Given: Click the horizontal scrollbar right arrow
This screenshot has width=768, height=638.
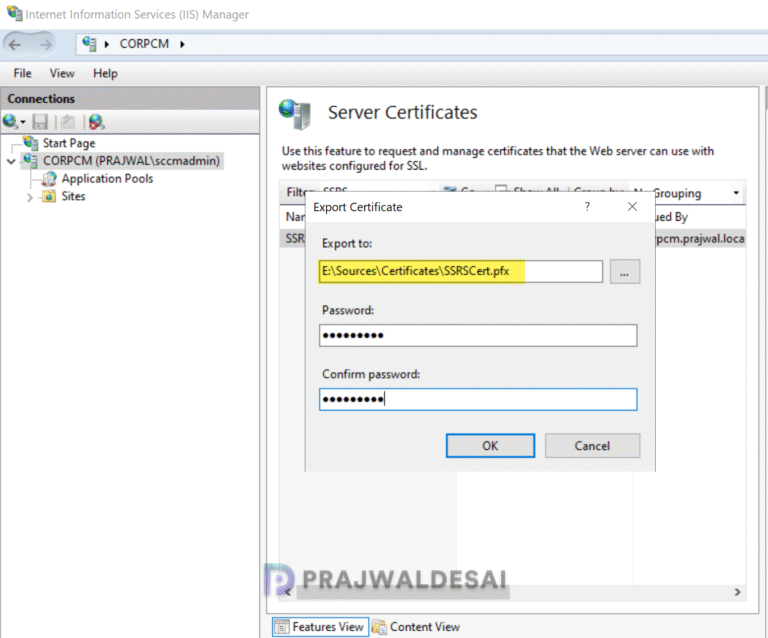Looking at the screenshot, I should tap(737, 592).
